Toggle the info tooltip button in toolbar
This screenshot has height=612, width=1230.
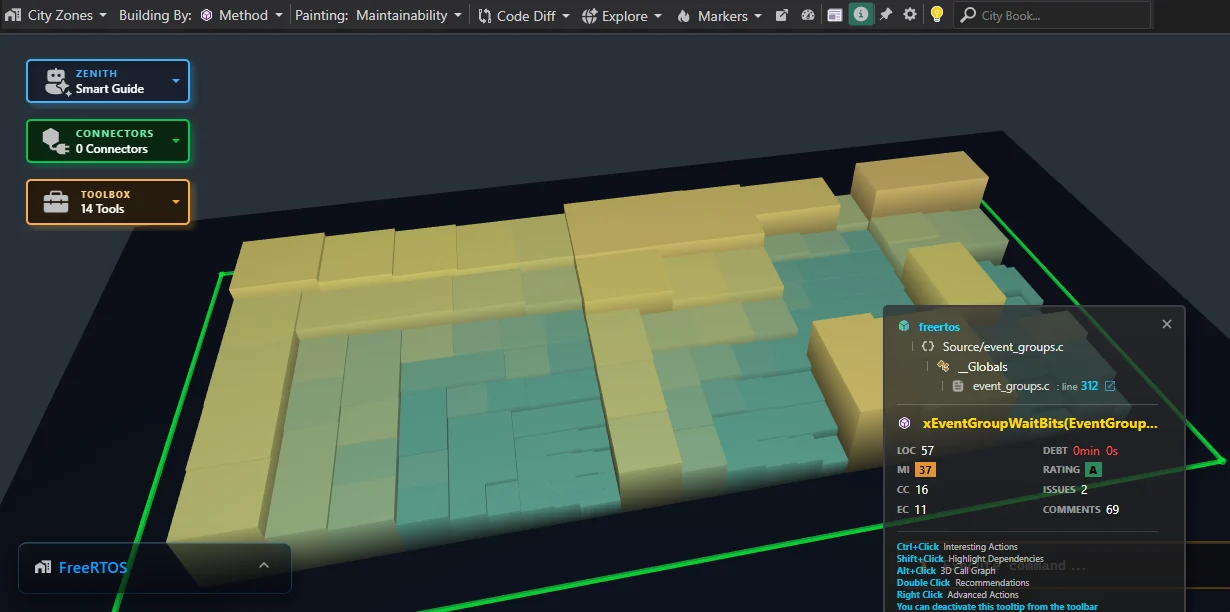861,15
